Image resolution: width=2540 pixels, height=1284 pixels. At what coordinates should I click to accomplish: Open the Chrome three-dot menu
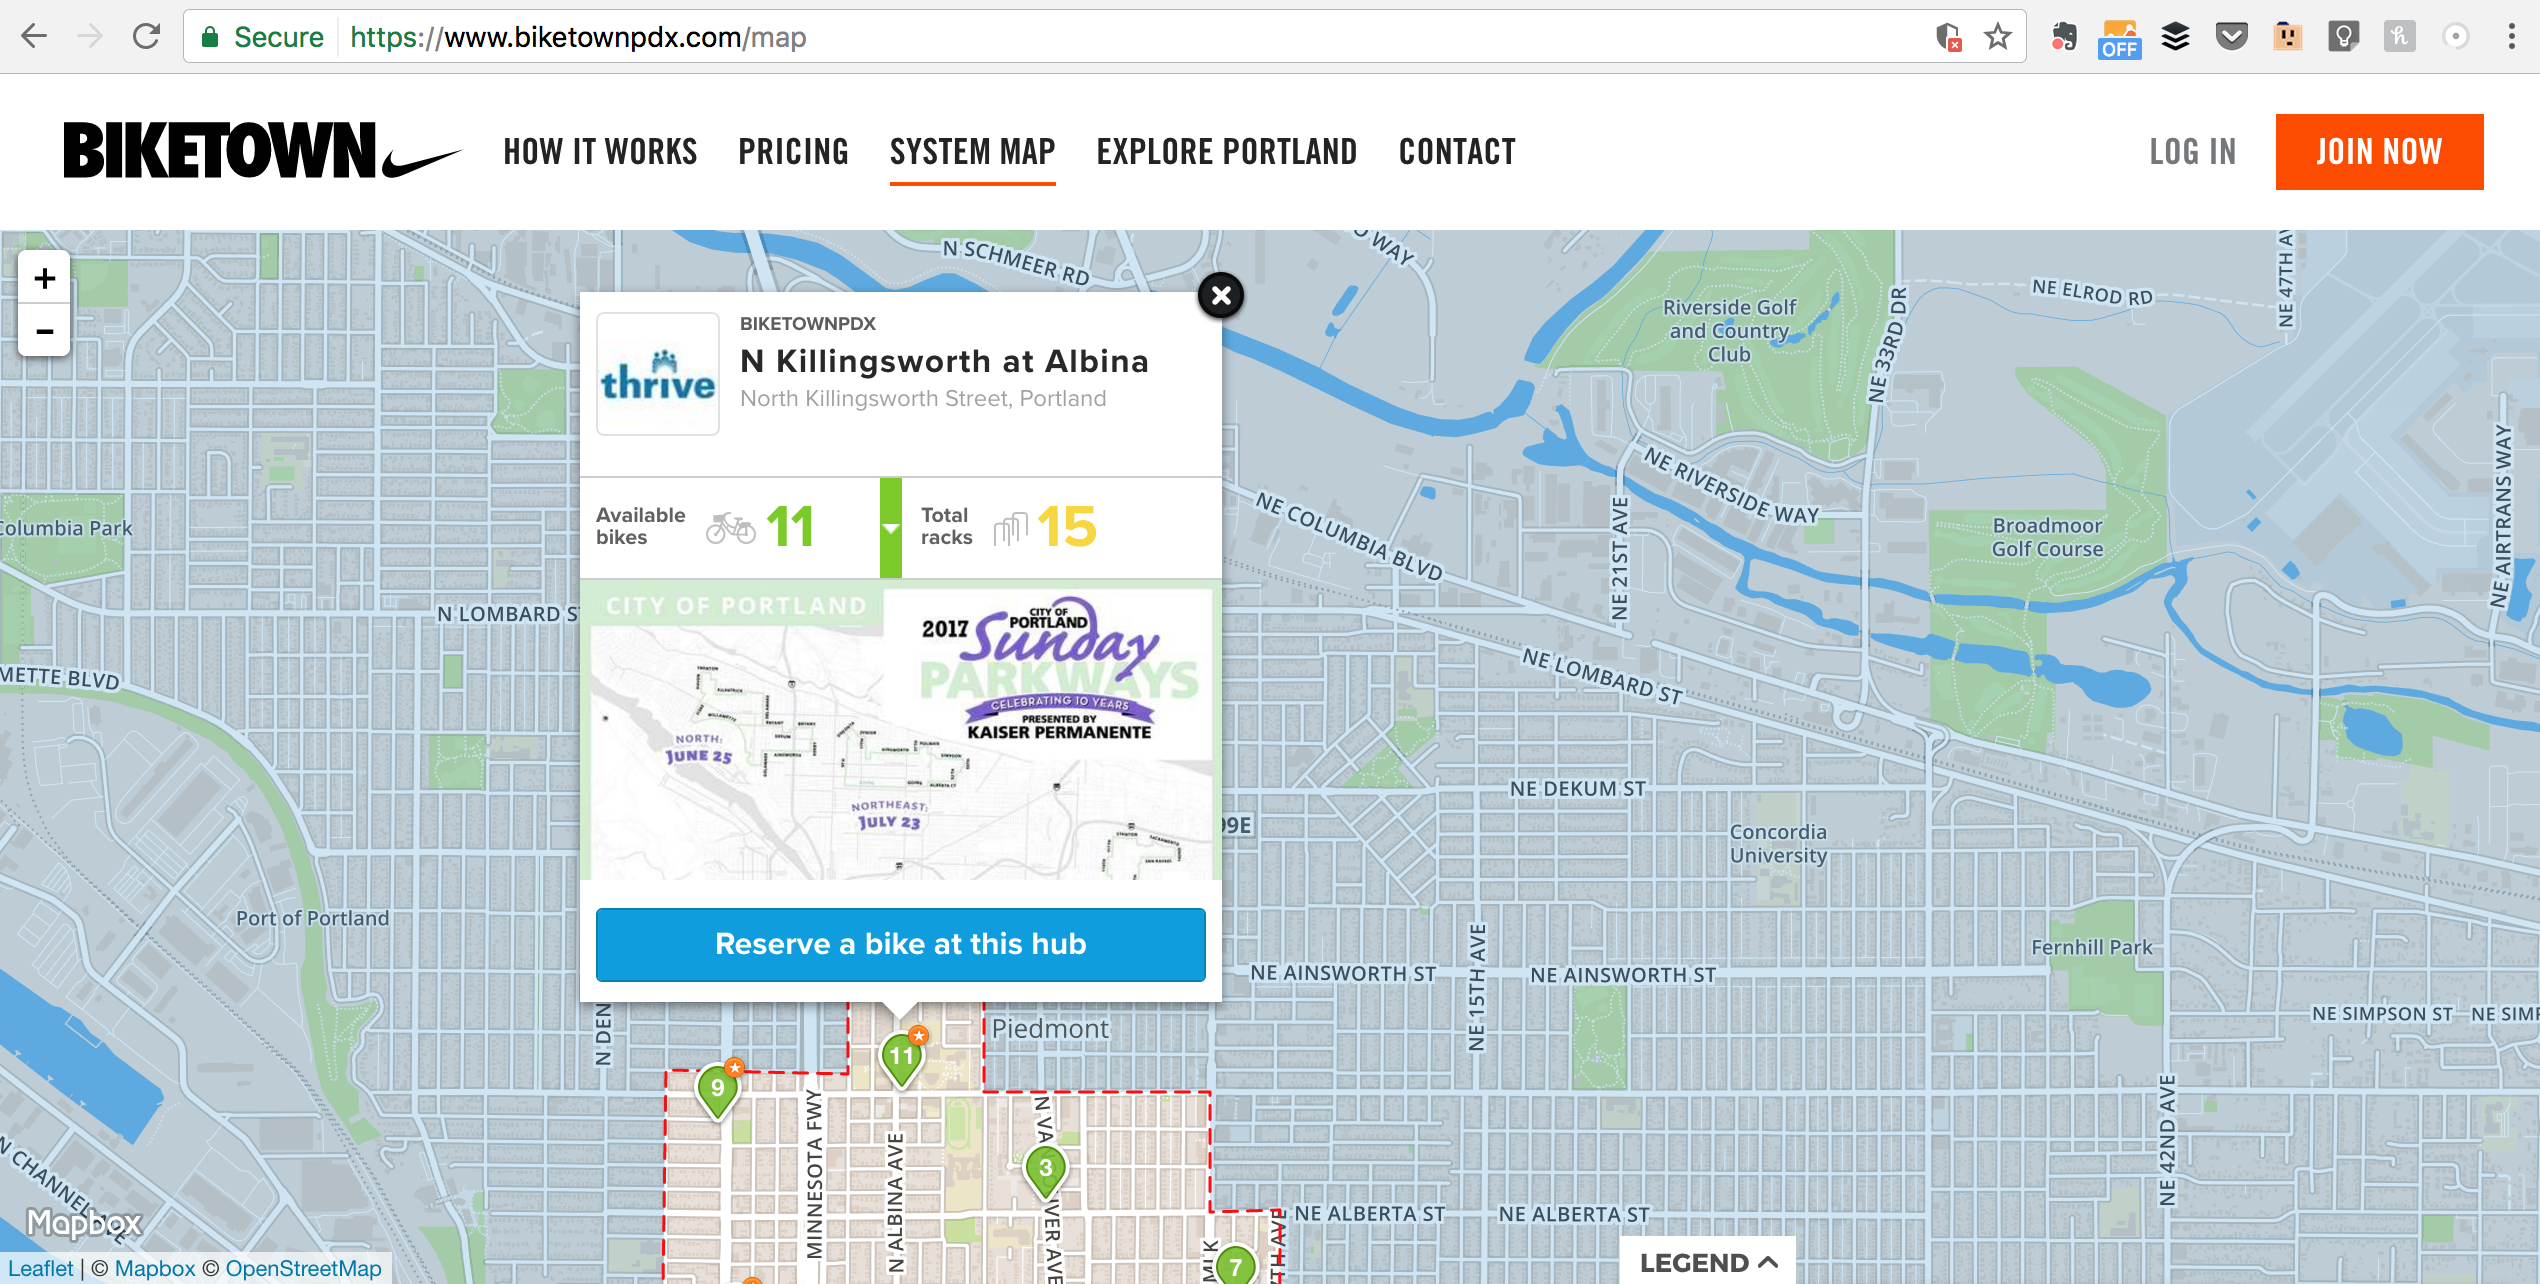[x=2511, y=37]
